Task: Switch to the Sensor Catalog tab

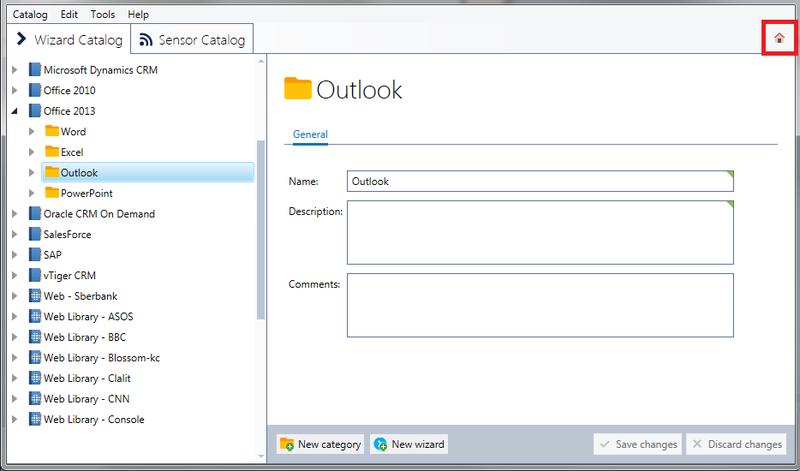Action: 192,39
